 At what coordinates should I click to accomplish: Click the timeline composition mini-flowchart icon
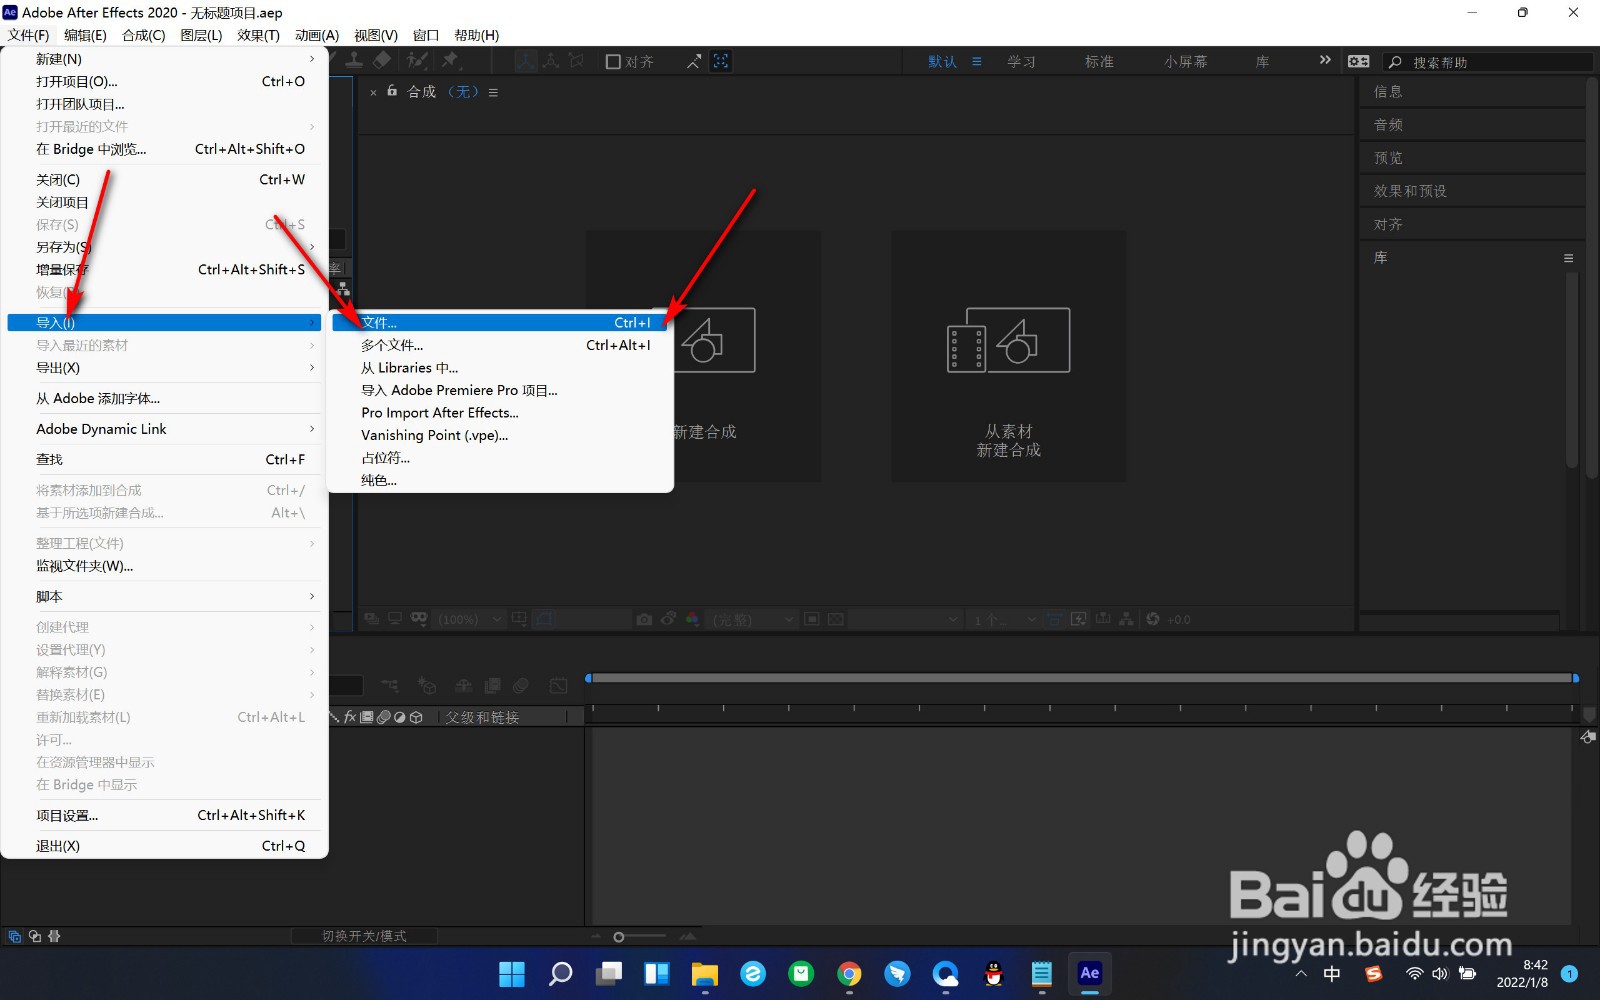pos(390,686)
